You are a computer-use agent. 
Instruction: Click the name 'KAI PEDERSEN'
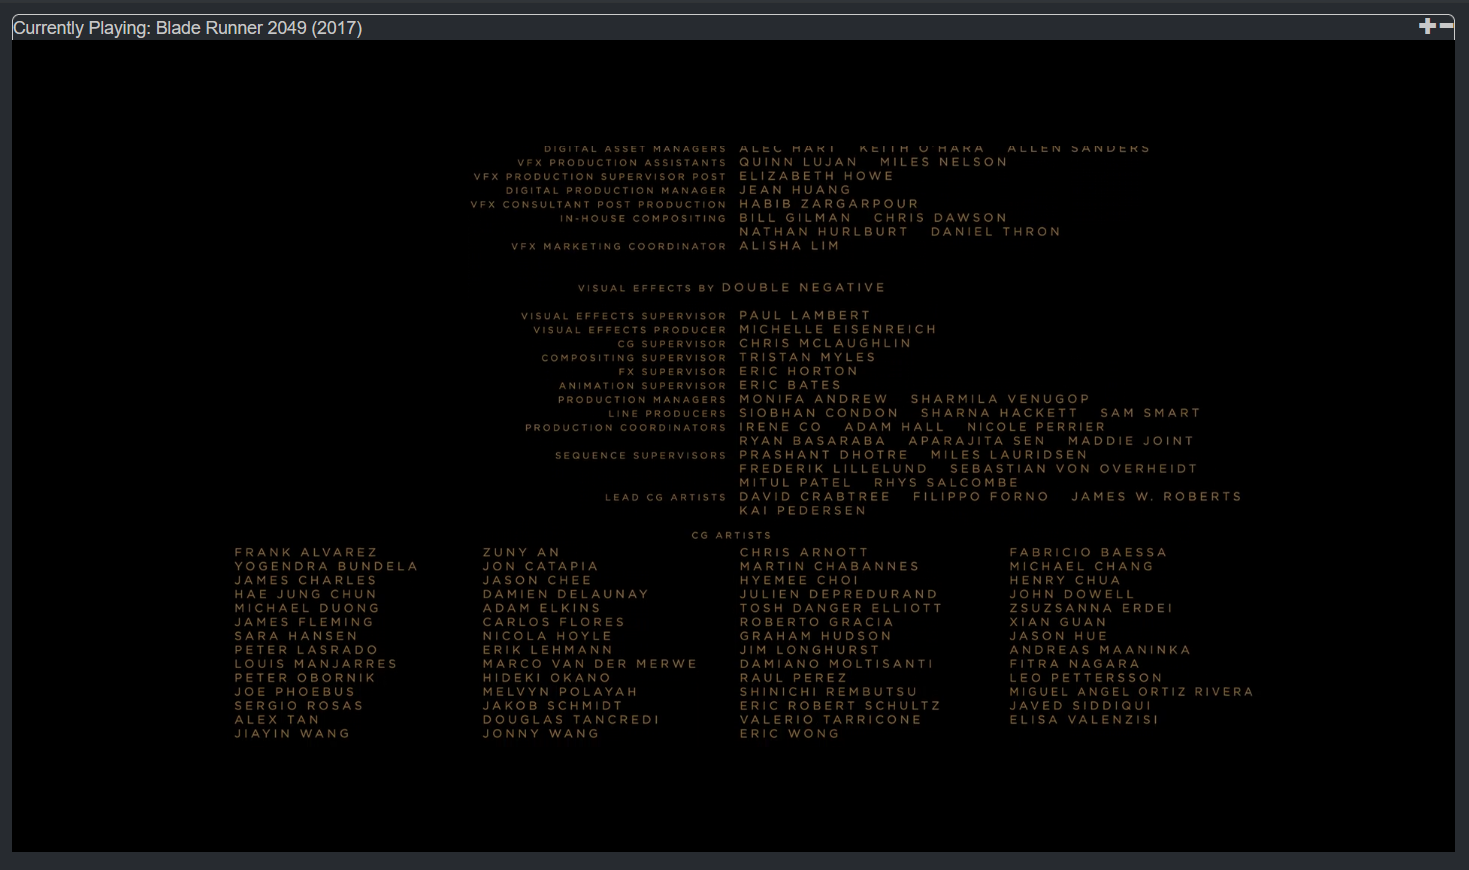[803, 510]
